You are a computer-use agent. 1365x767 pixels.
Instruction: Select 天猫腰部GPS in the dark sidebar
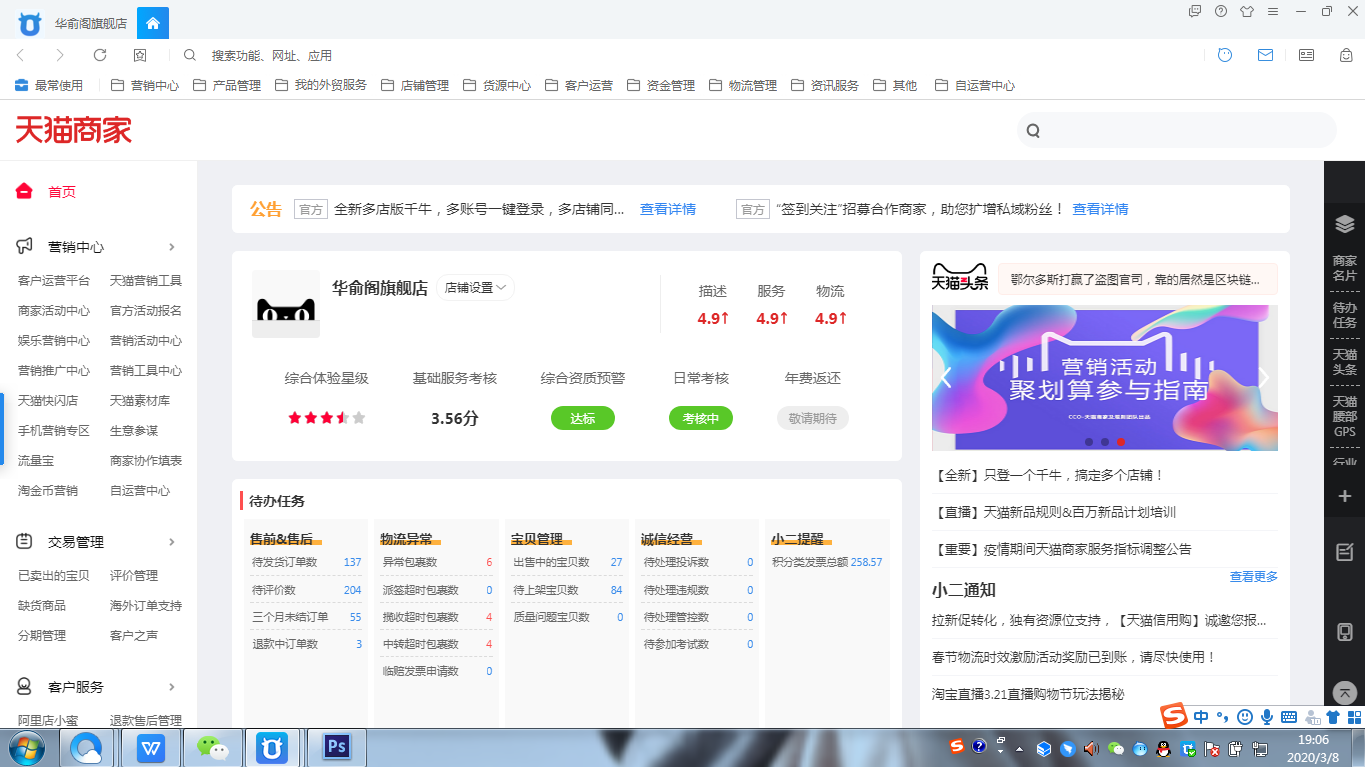click(1345, 416)
